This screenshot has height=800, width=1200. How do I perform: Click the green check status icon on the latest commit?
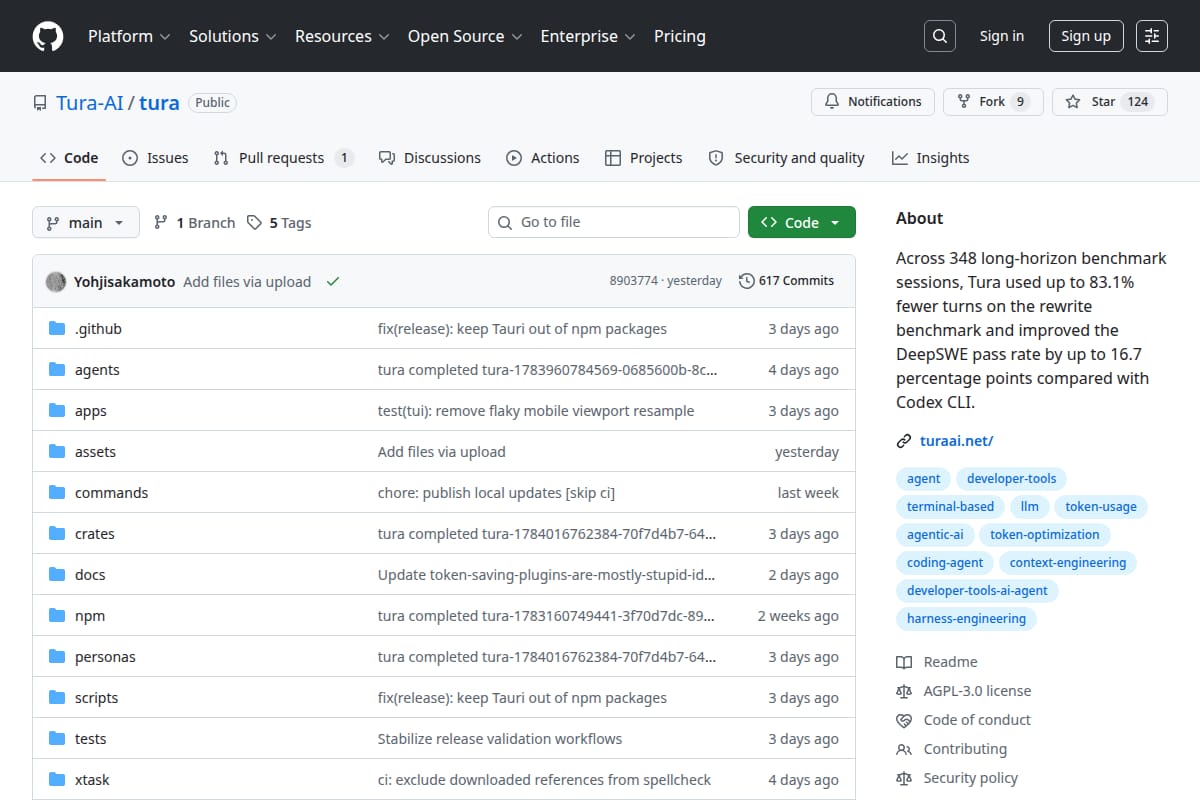pos(333,282)
